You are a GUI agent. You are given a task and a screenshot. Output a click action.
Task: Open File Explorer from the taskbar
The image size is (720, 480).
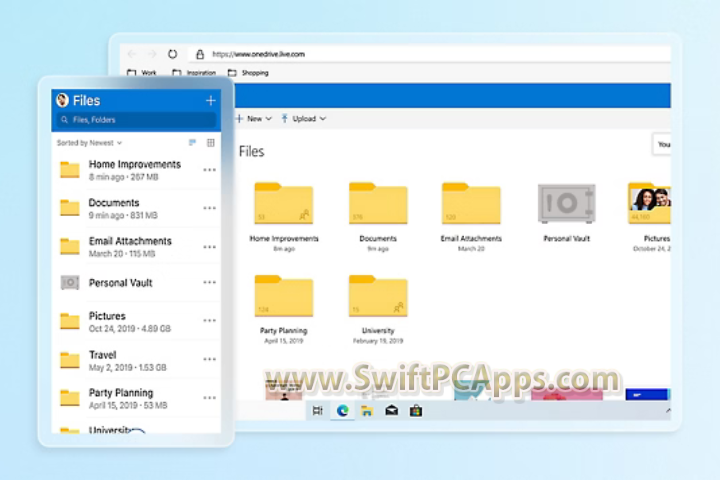point(366,411)
